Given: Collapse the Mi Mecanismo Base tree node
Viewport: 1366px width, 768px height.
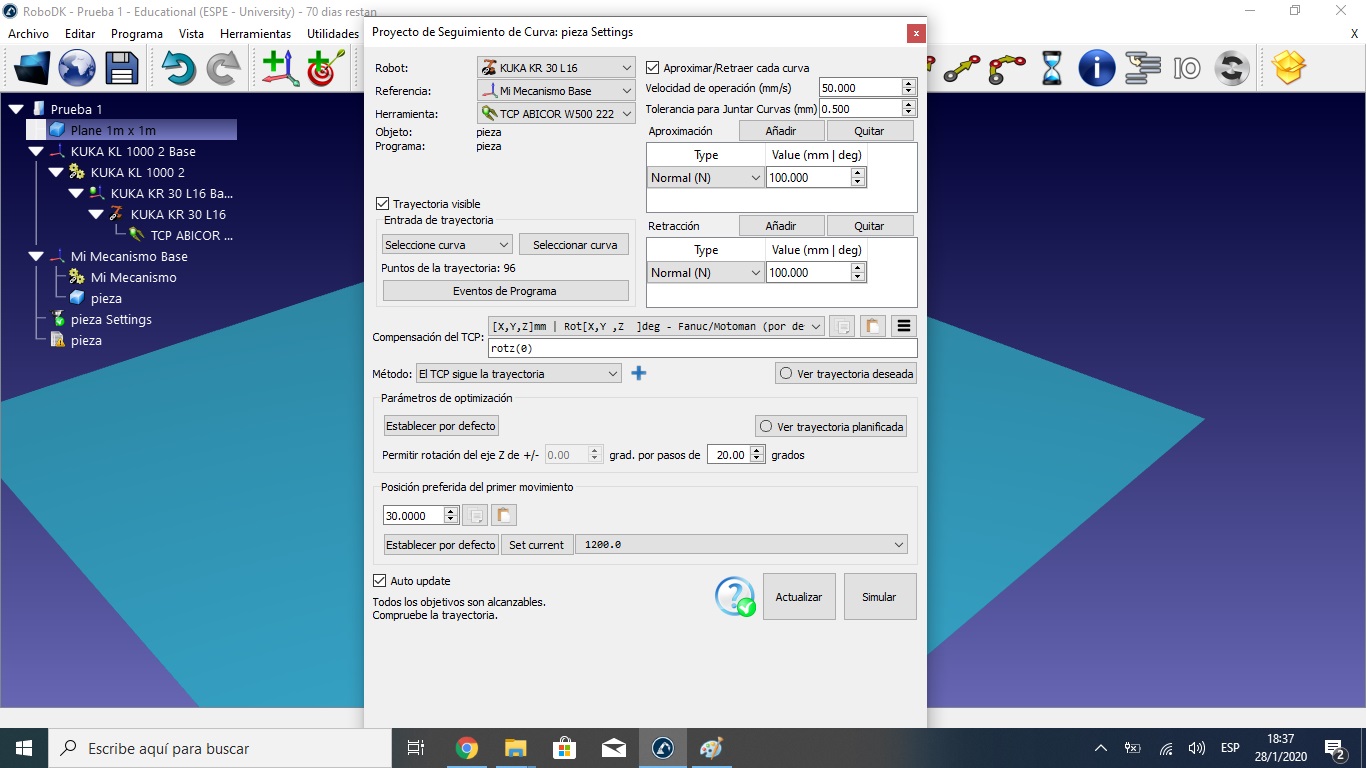Looking at the screenshot, I should 36,257.
